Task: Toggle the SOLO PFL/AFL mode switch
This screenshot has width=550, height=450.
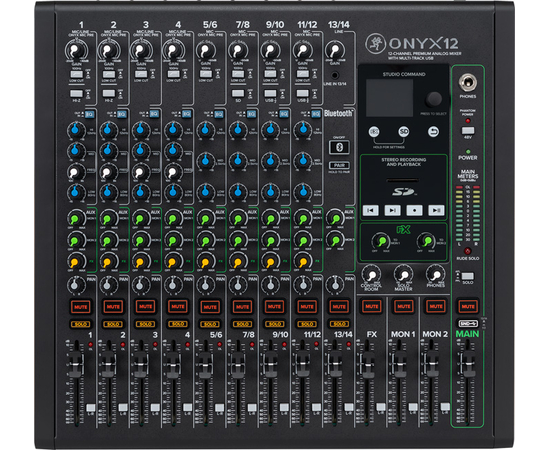Action: pos(468,276)
